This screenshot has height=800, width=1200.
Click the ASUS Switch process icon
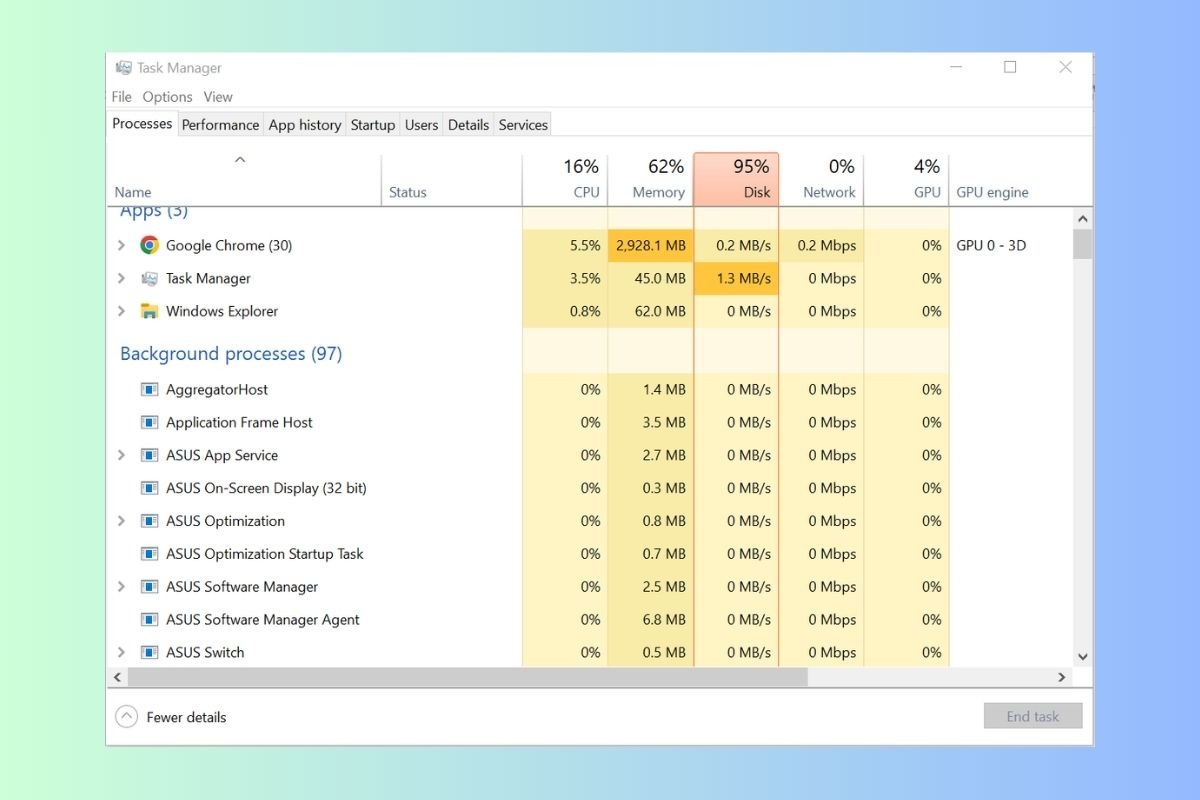point(149,652)
